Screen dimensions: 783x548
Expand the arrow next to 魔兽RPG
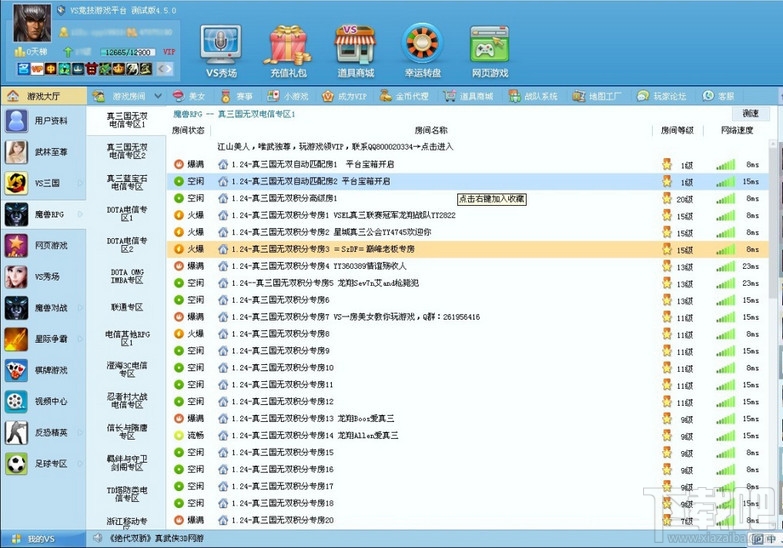pyautogui.click(x=80, y=214)
